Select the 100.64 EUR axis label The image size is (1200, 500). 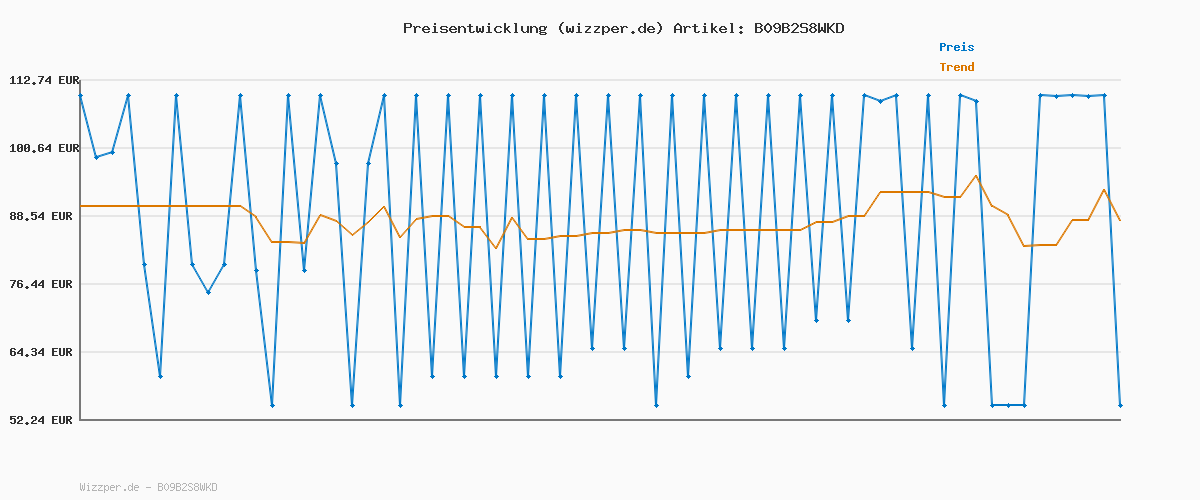click(x=43, y=148)
